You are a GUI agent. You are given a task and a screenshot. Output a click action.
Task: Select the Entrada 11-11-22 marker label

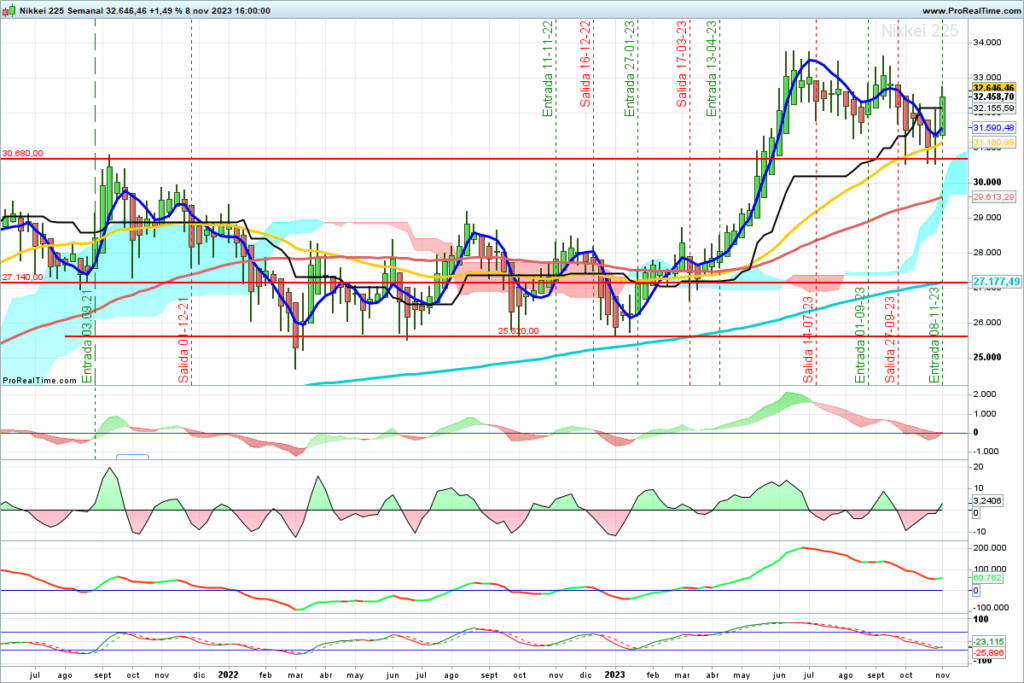(548, 69)
